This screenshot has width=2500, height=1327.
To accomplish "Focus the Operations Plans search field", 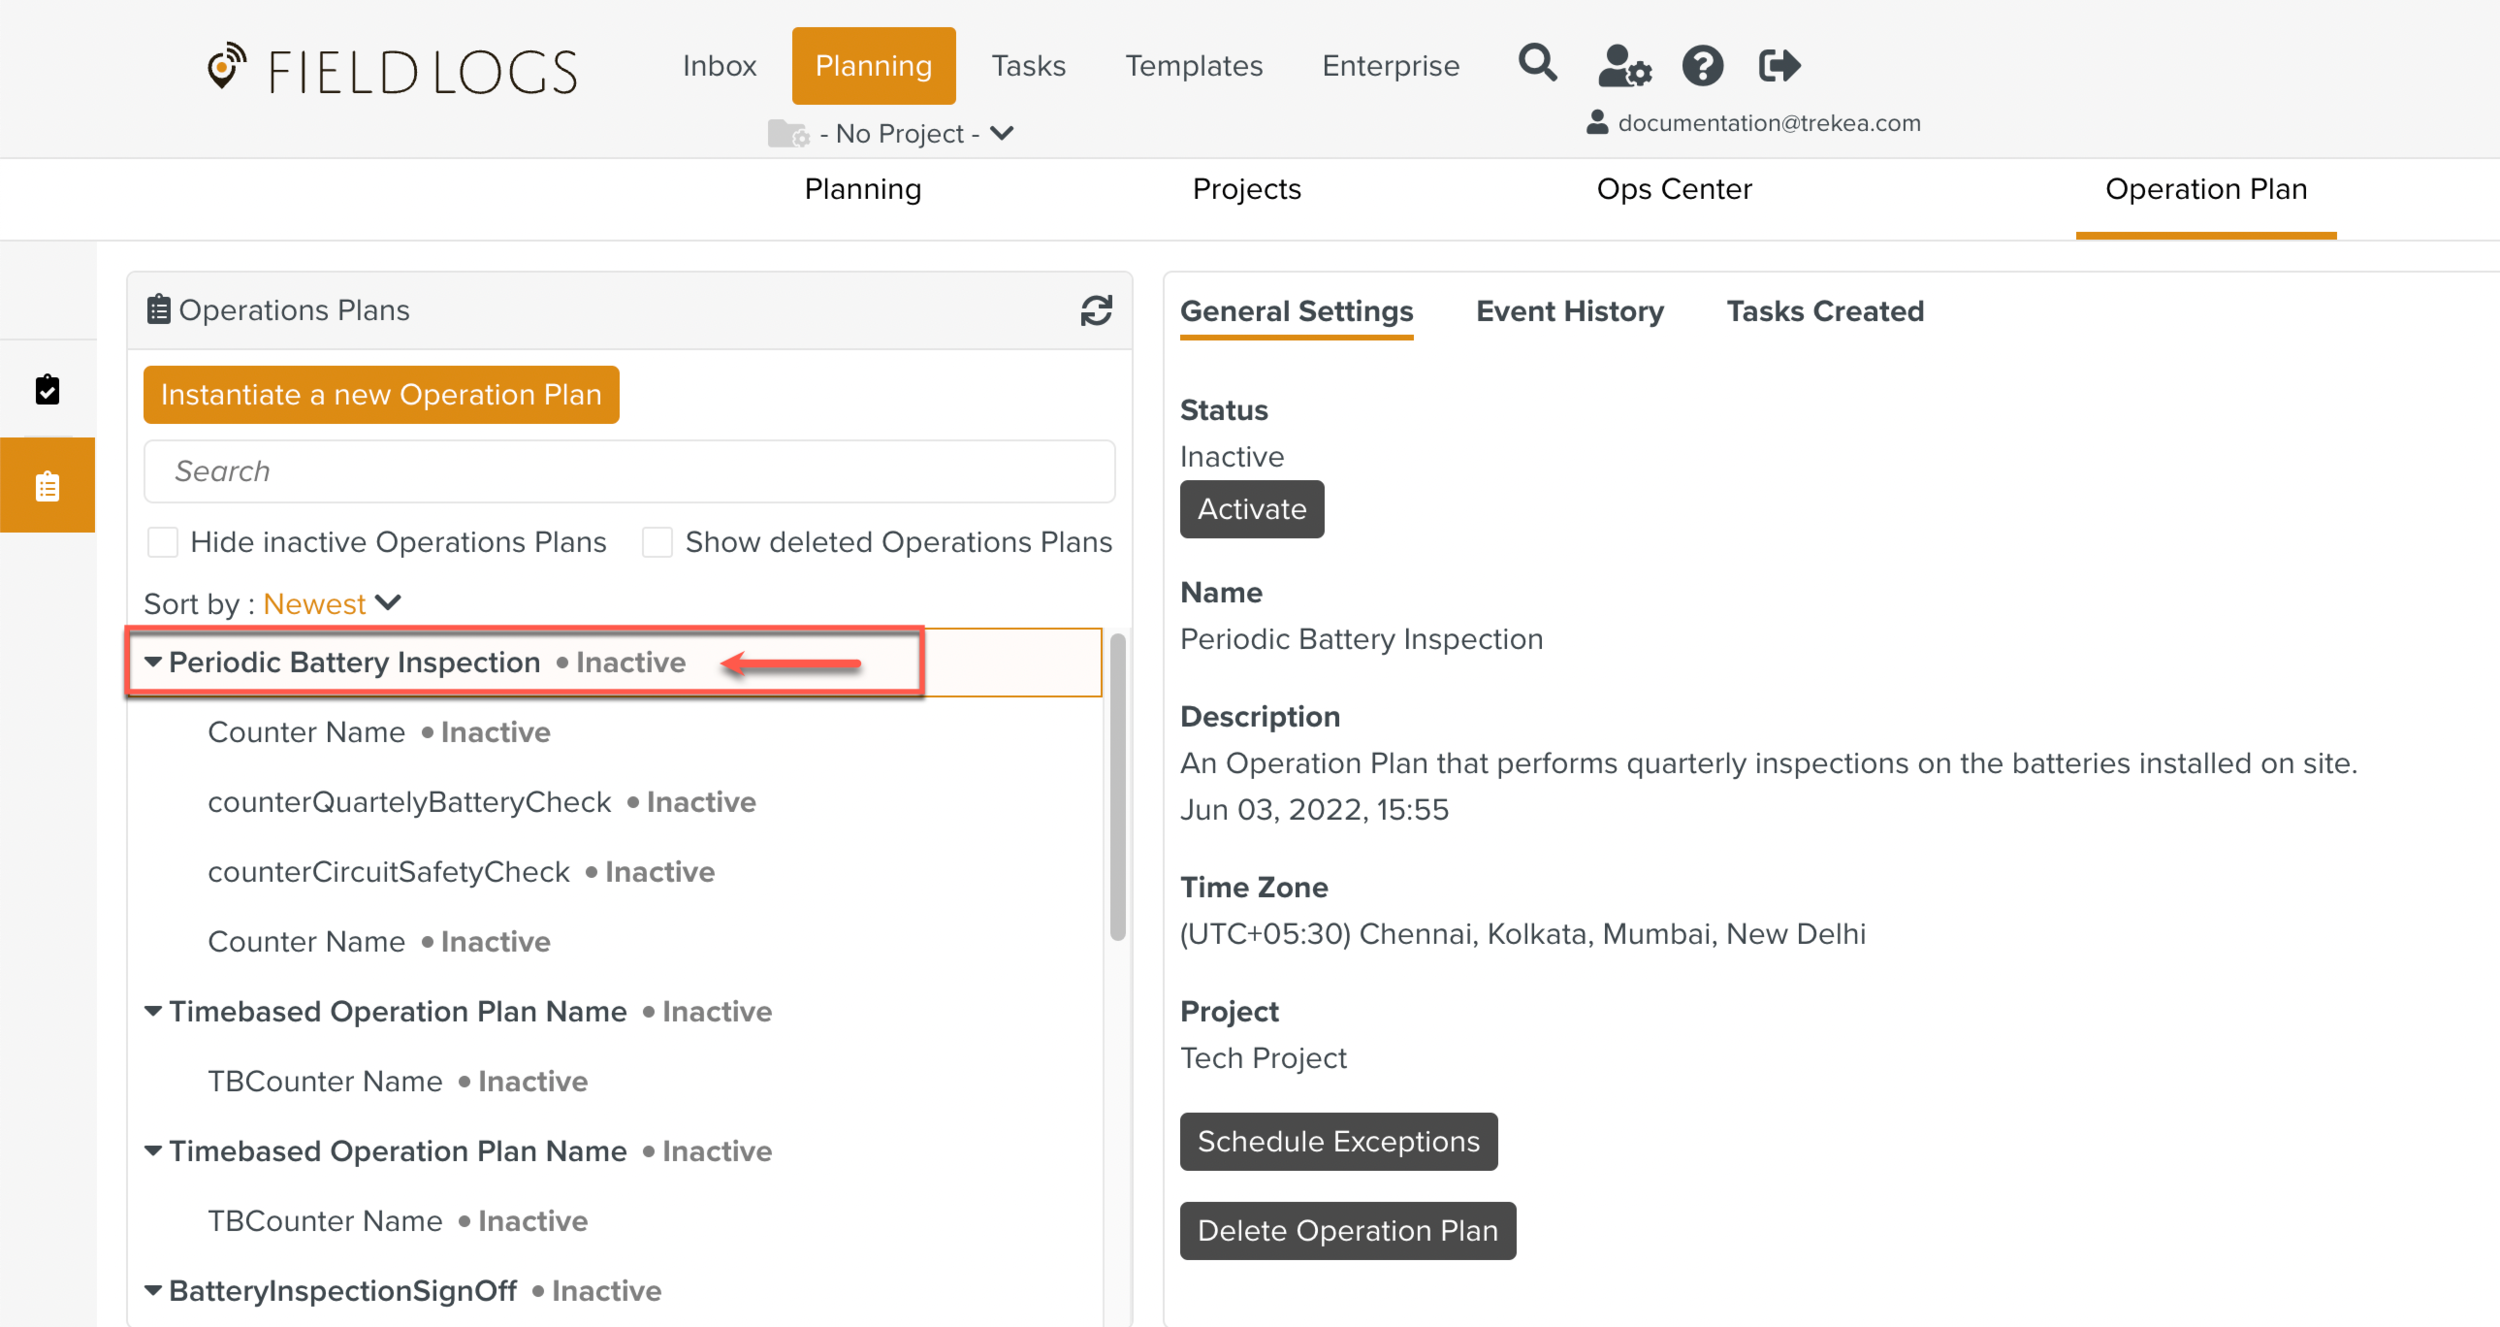I will pos(629,471).
